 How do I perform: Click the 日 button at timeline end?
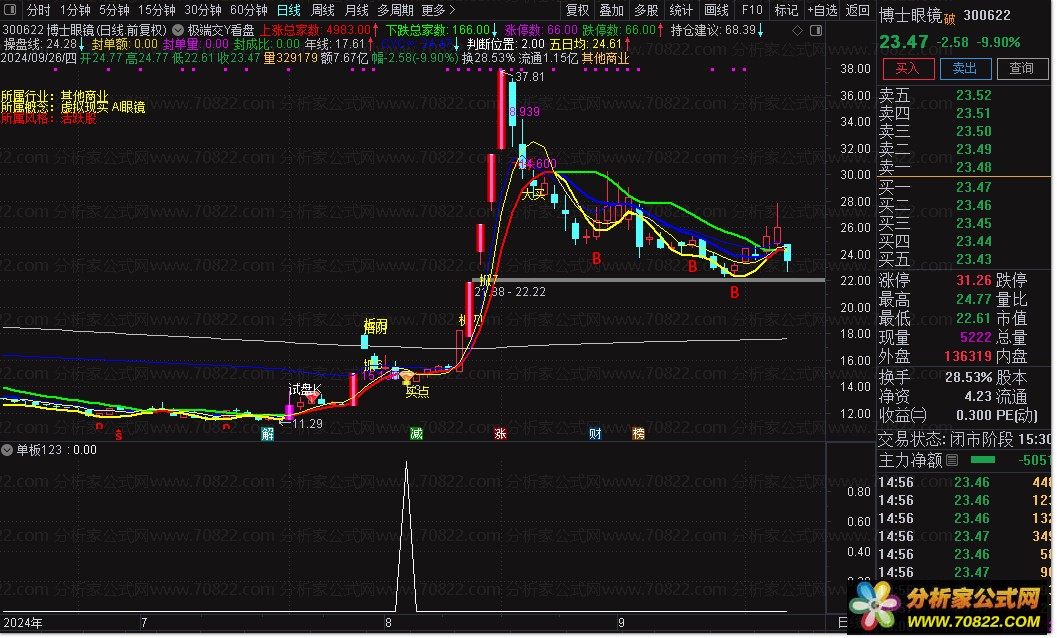pos(842,622)
